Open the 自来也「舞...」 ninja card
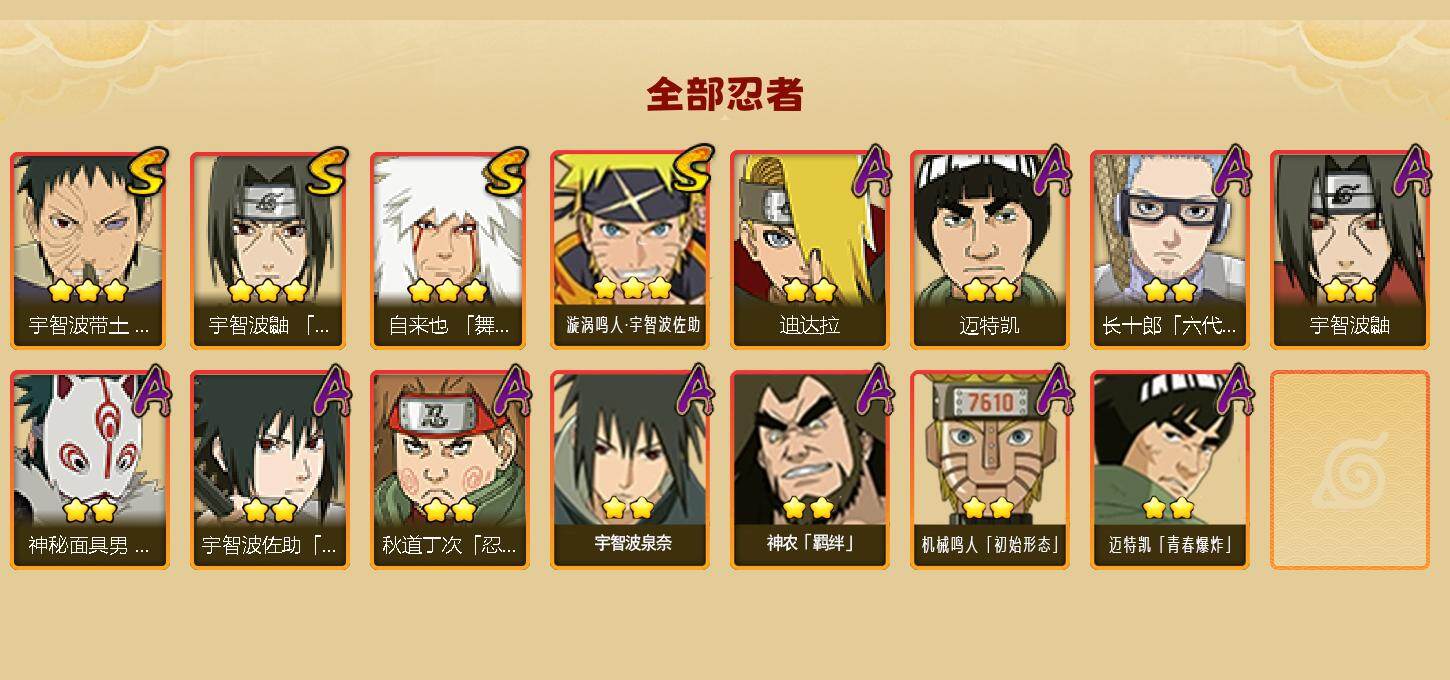 point(450,250)
